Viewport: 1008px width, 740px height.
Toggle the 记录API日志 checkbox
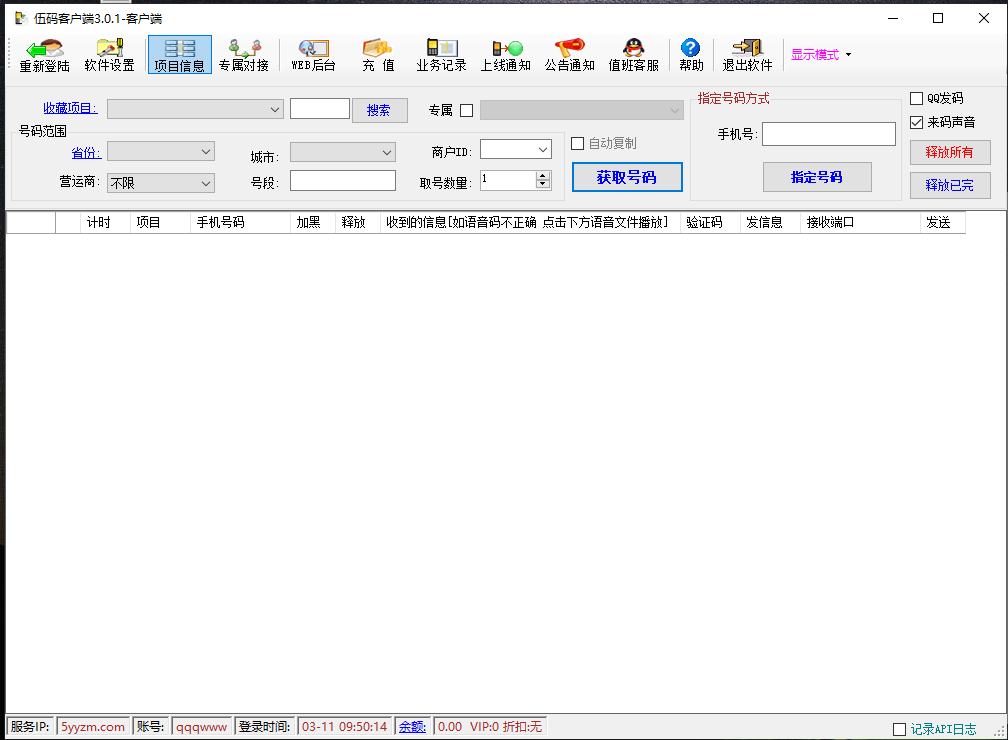click(x=899, y=729)
